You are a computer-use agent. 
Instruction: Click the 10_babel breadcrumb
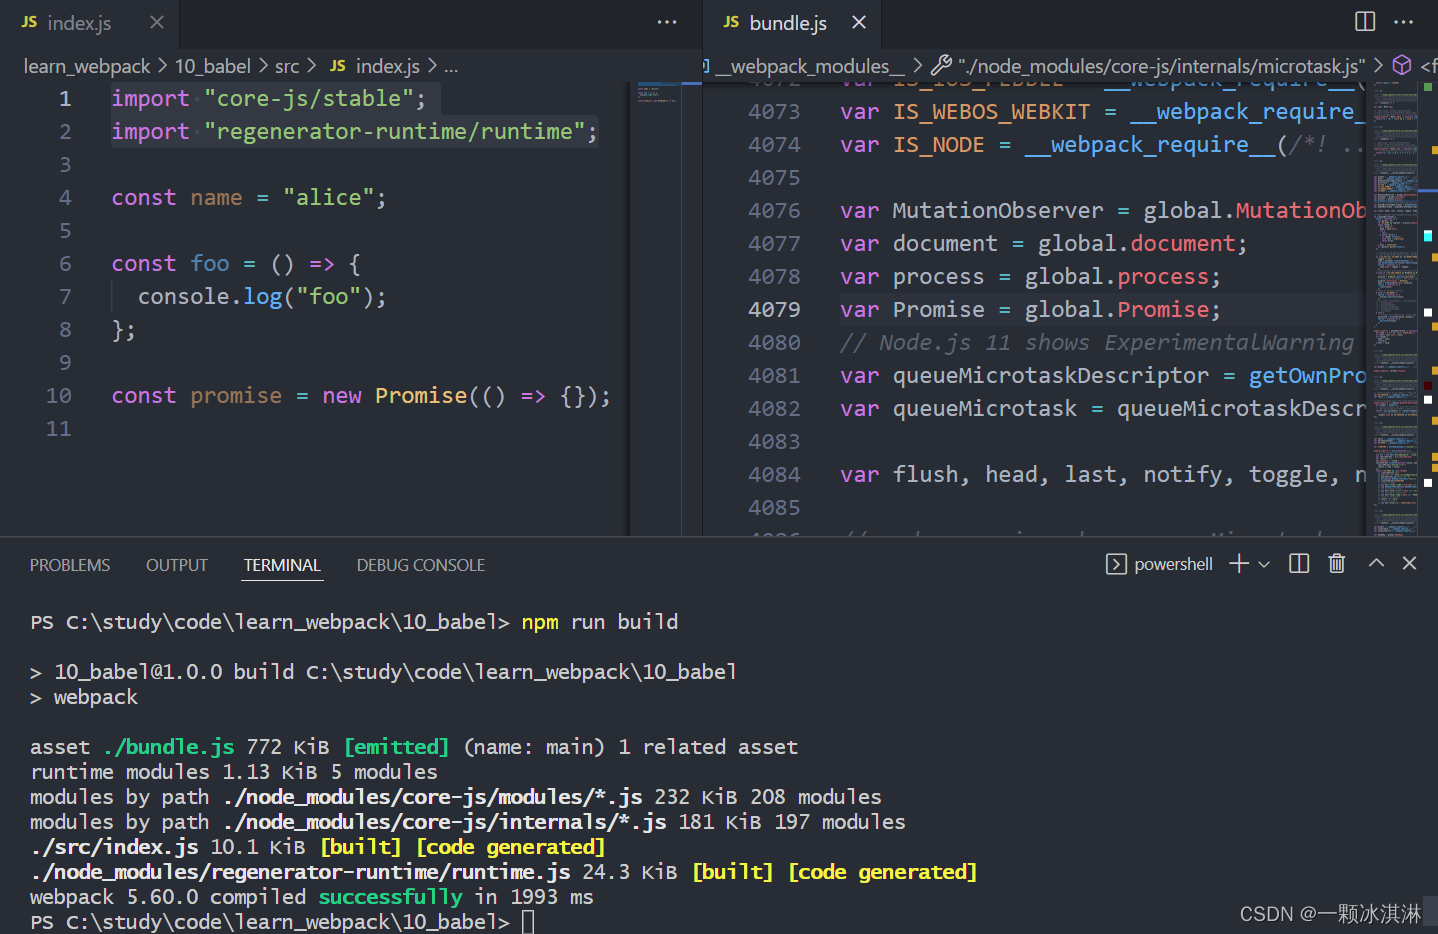click(x=213, y=66)
